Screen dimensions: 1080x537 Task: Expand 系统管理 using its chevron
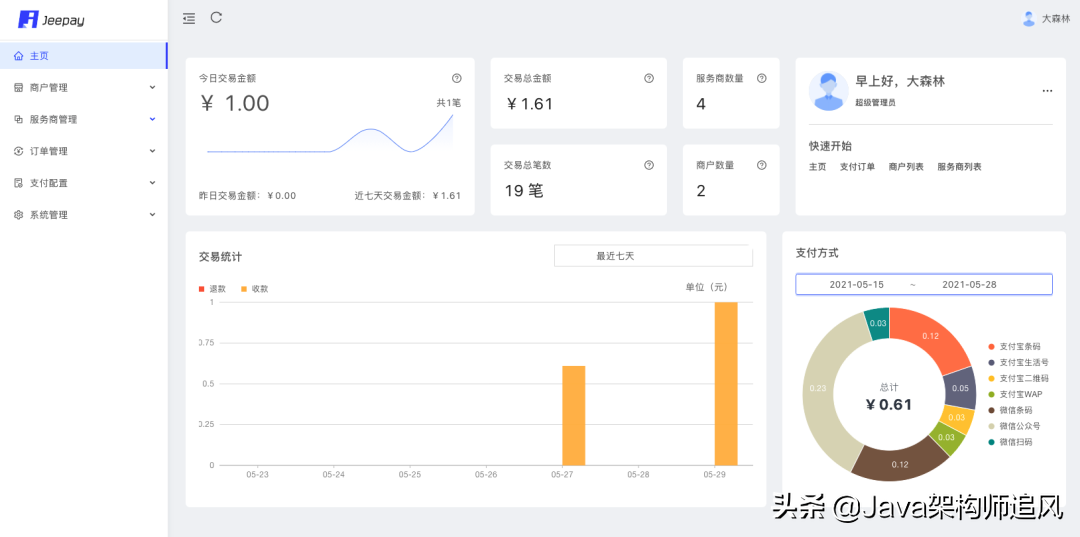pos(152,215)
